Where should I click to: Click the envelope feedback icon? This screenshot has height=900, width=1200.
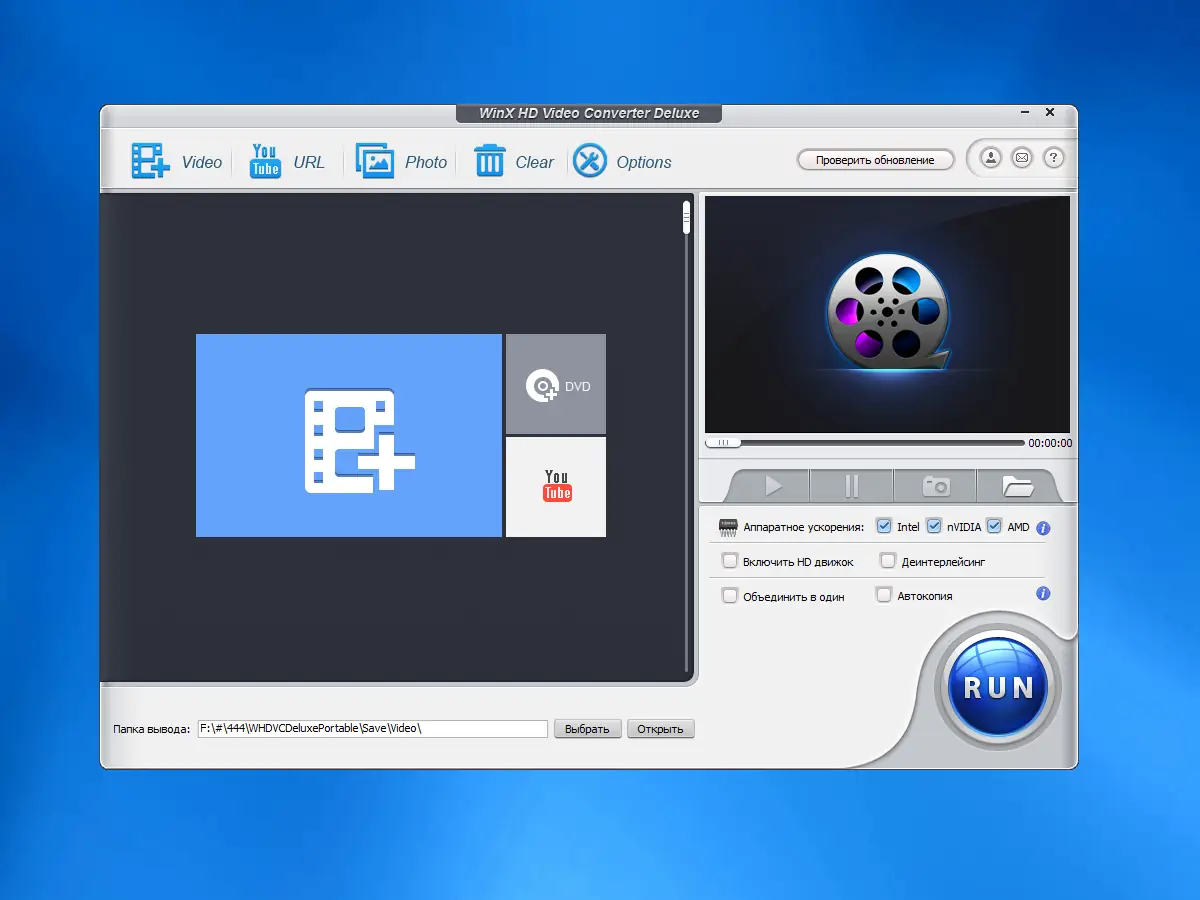[1022, 157]
